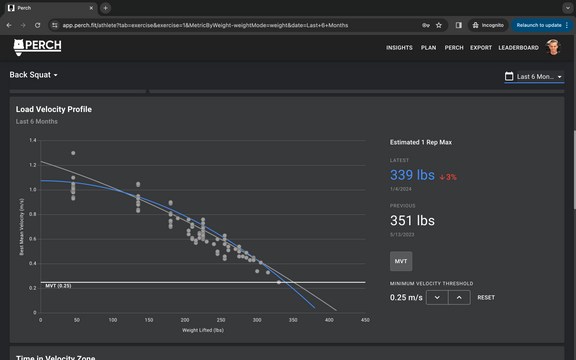Expand the Back Squat exercise dropdown
The width and height of the screenshot is (576, 360).
[33, 75]
